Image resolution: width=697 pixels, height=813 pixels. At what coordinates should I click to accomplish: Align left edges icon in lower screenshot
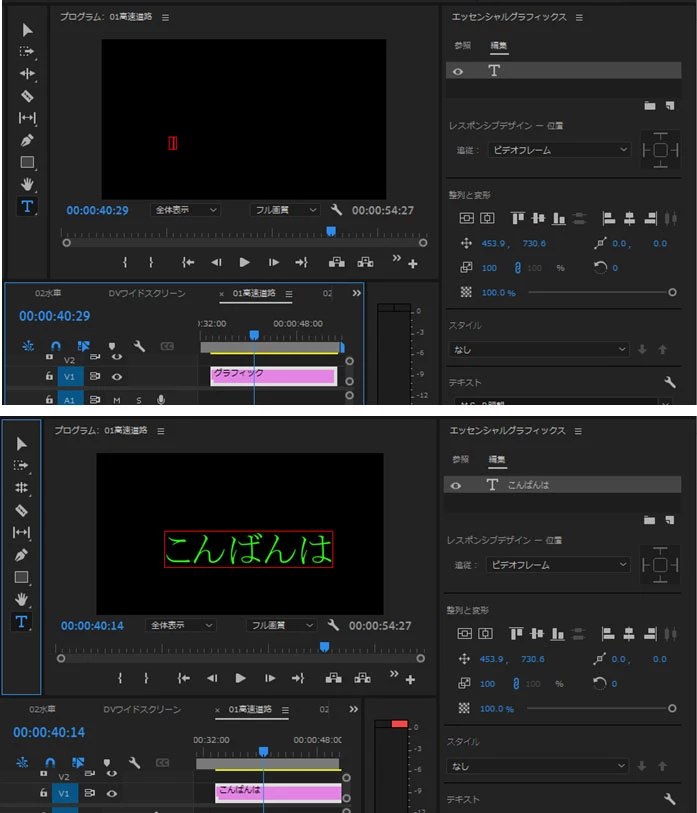point(608,634)
